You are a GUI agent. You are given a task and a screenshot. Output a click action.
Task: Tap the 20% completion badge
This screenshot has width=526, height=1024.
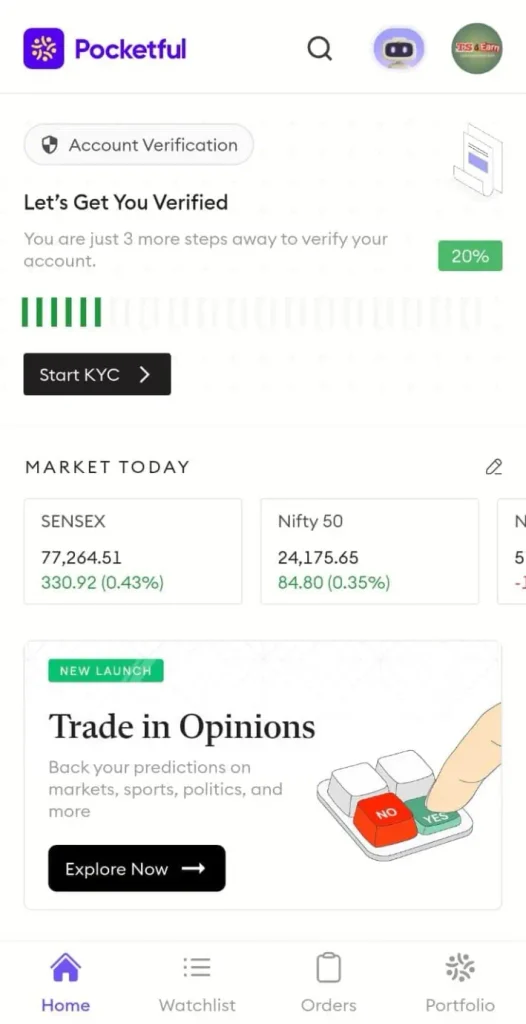470,256
